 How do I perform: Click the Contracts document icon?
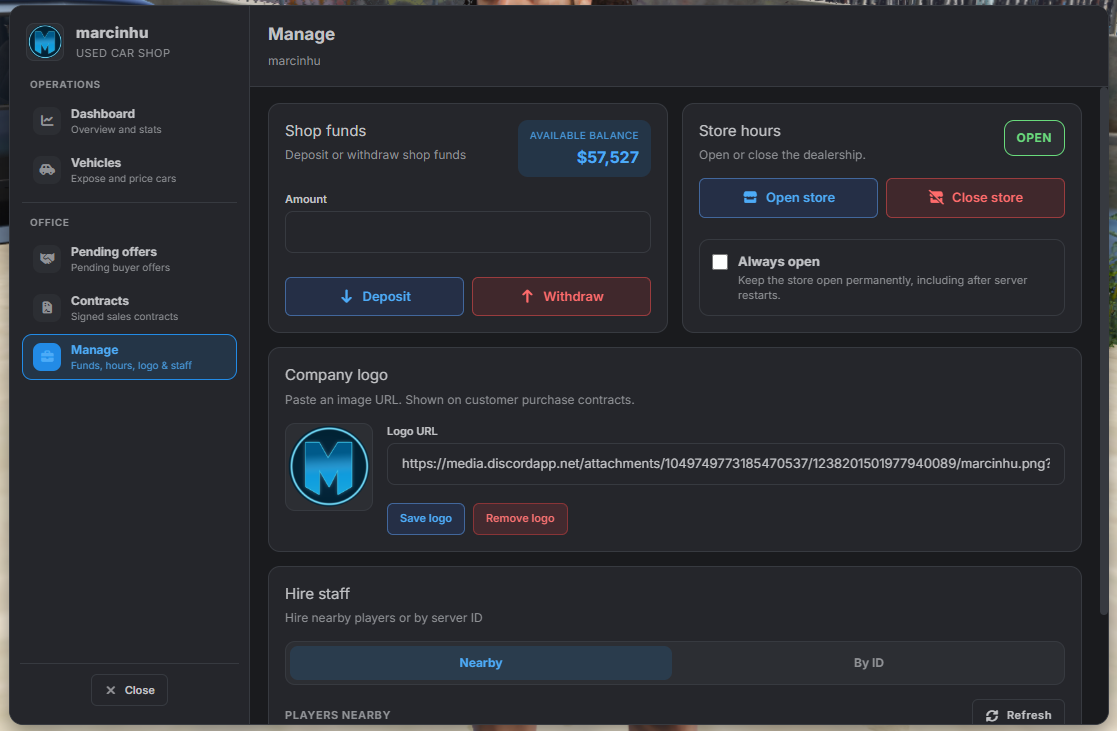point(47,308)
